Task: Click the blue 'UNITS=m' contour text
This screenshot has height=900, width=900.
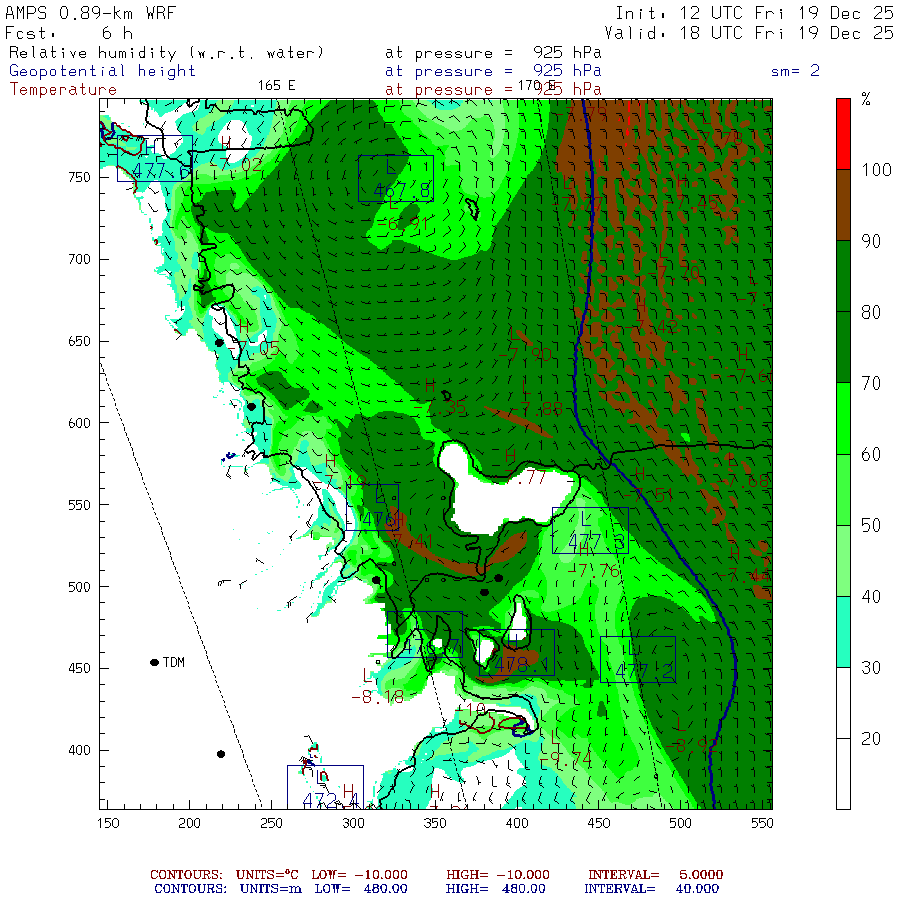Action: [271, 889]
